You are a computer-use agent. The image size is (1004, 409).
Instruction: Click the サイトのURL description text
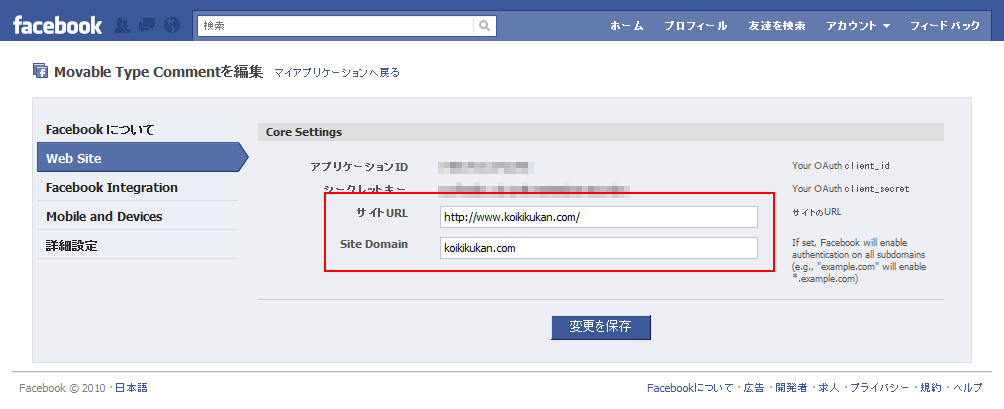pos(816,211)
